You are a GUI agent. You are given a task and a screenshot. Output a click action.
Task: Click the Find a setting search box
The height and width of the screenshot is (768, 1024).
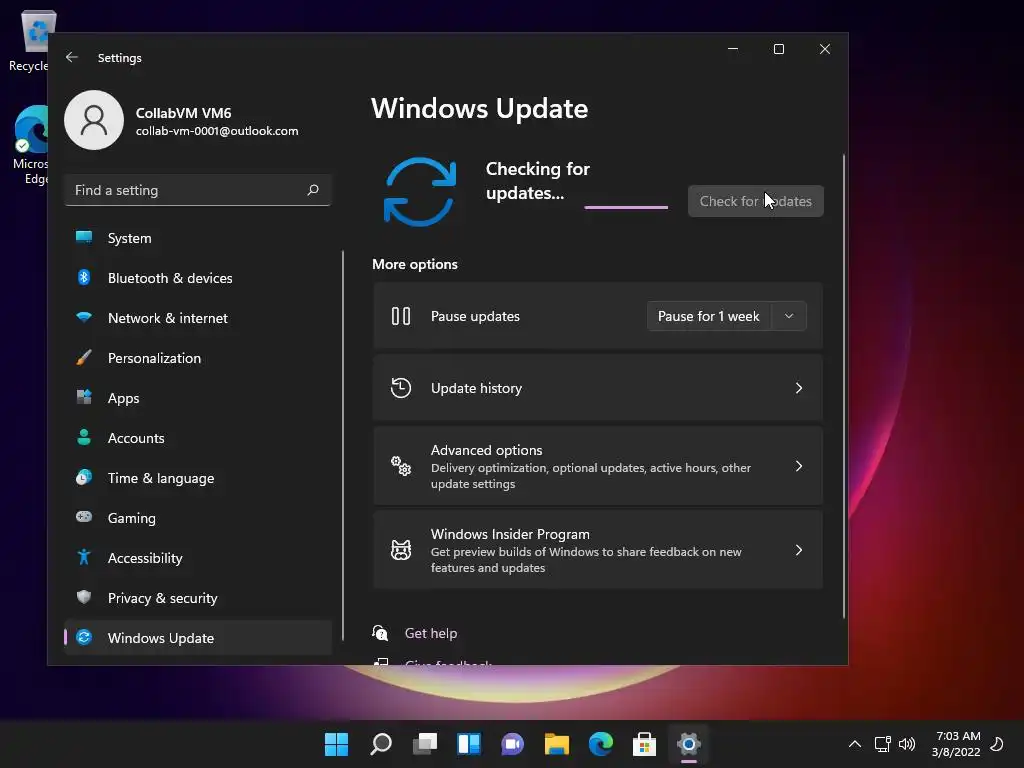pyautogui.click(x=198, y=190)
